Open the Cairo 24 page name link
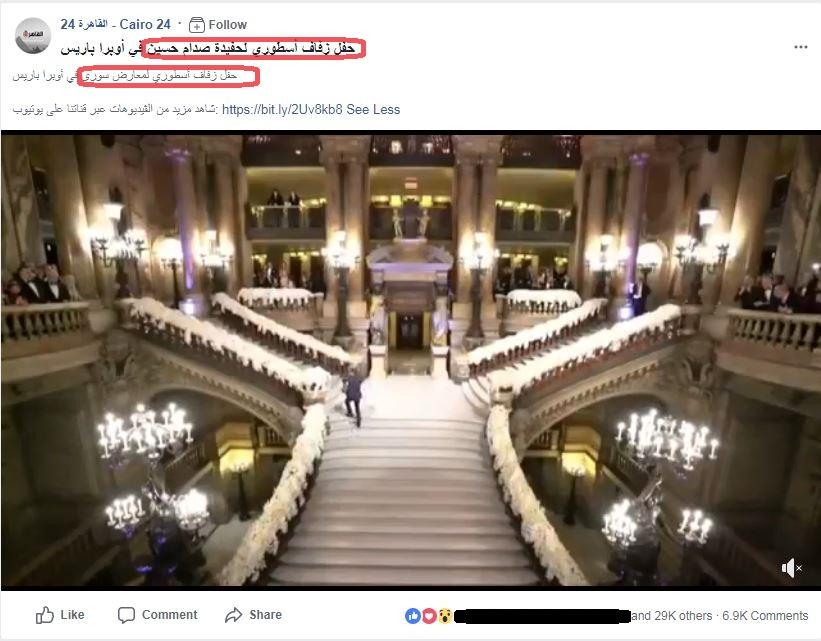The image size is (821, 641). (116, 24)
